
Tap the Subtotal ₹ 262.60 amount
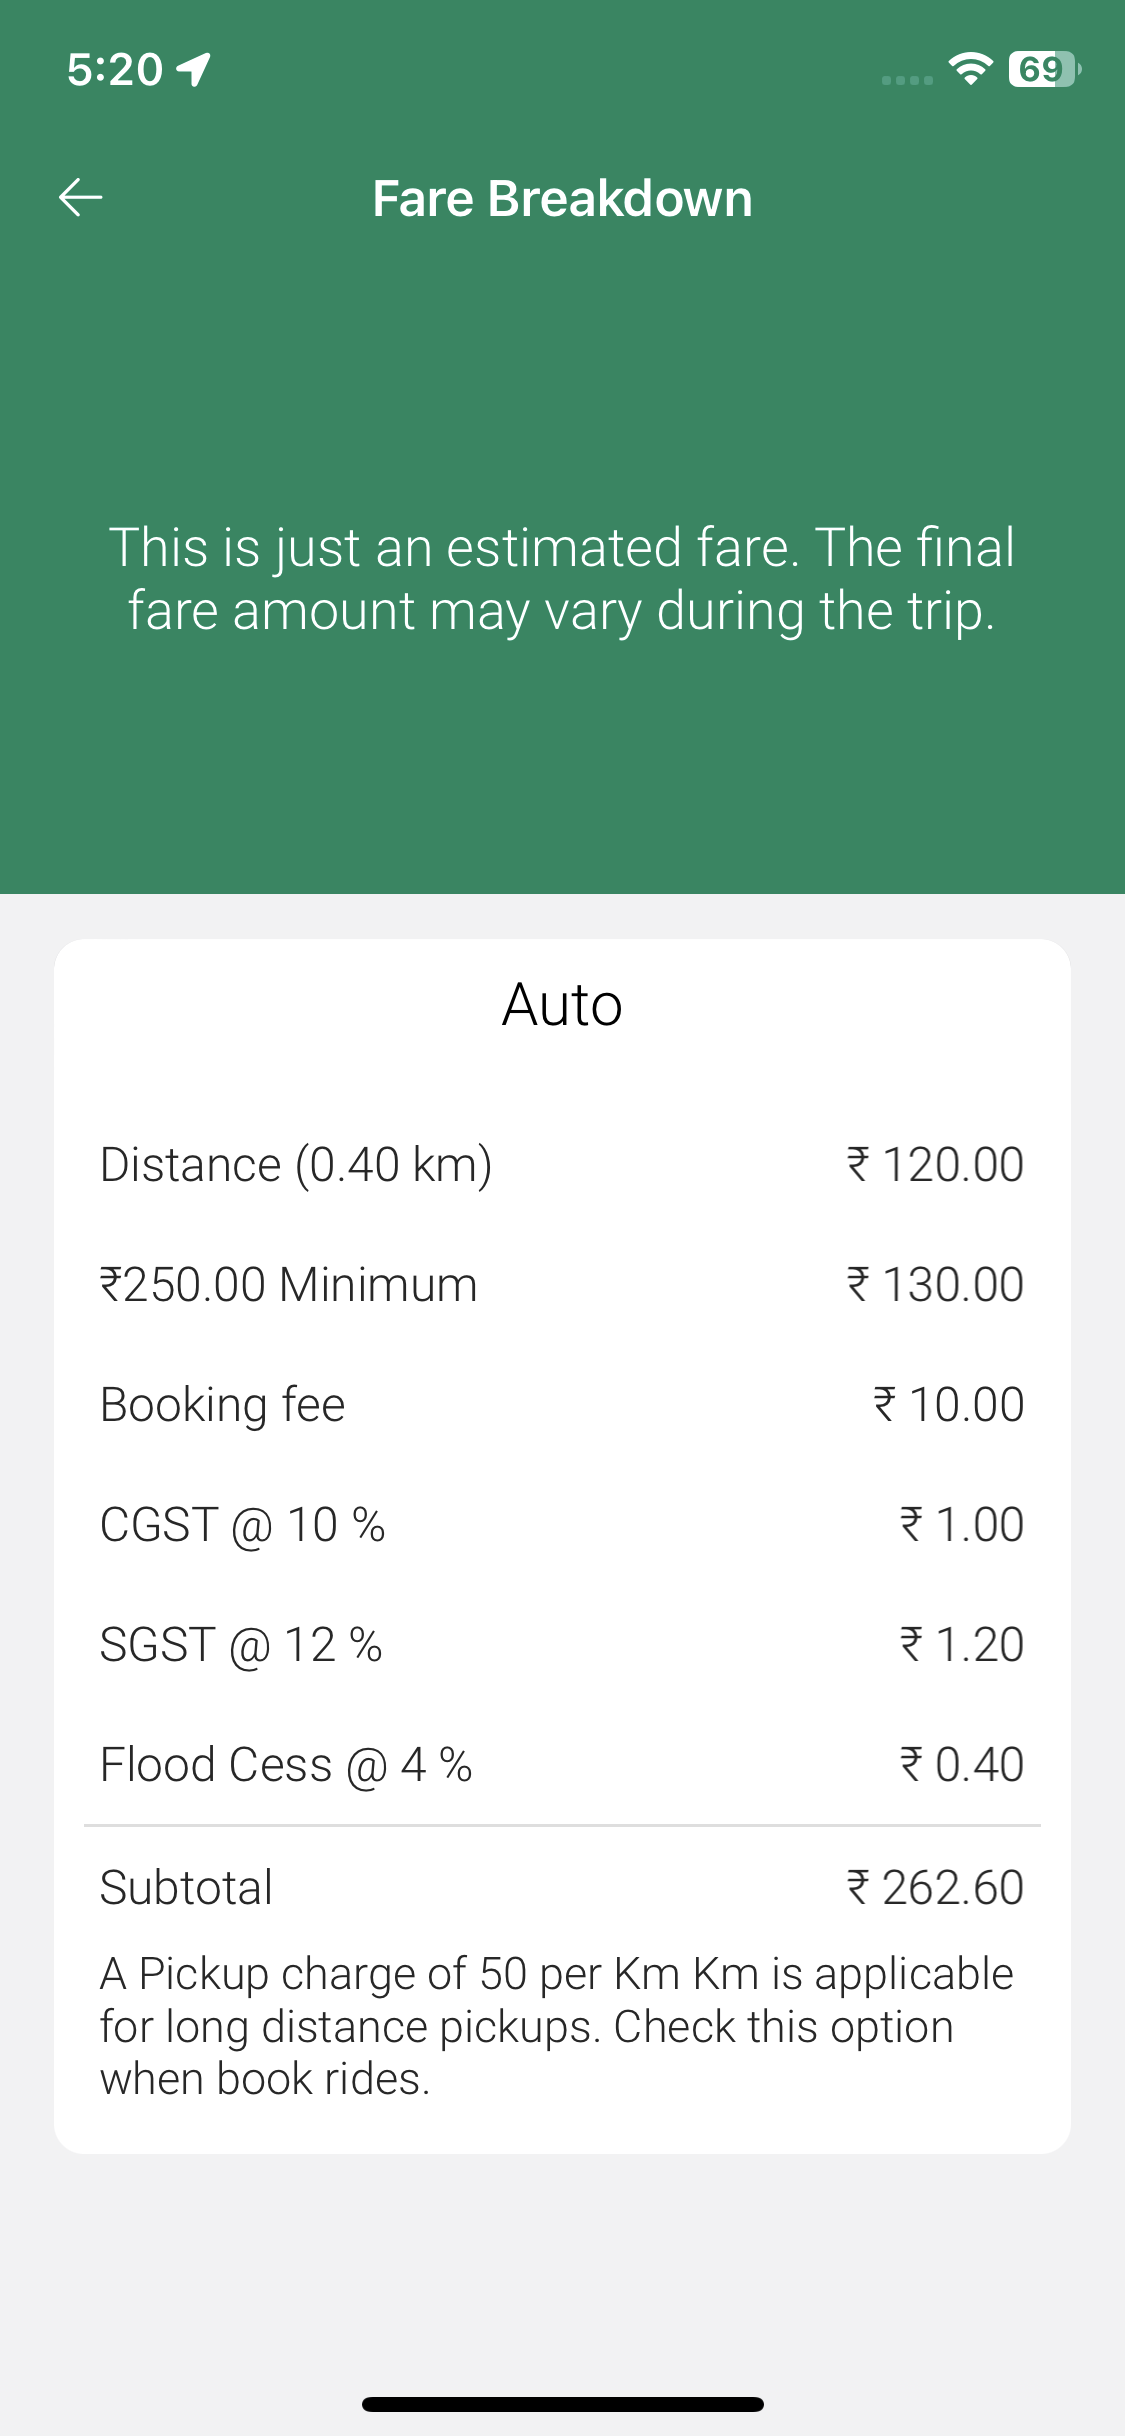[x=935, y=1888]
